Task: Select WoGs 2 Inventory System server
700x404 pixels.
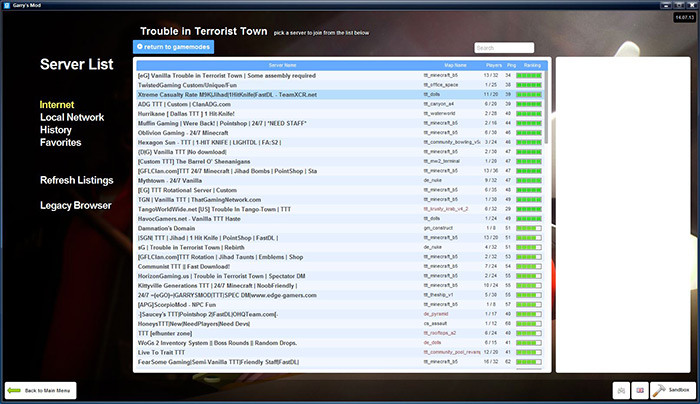Action: (340, 343)
